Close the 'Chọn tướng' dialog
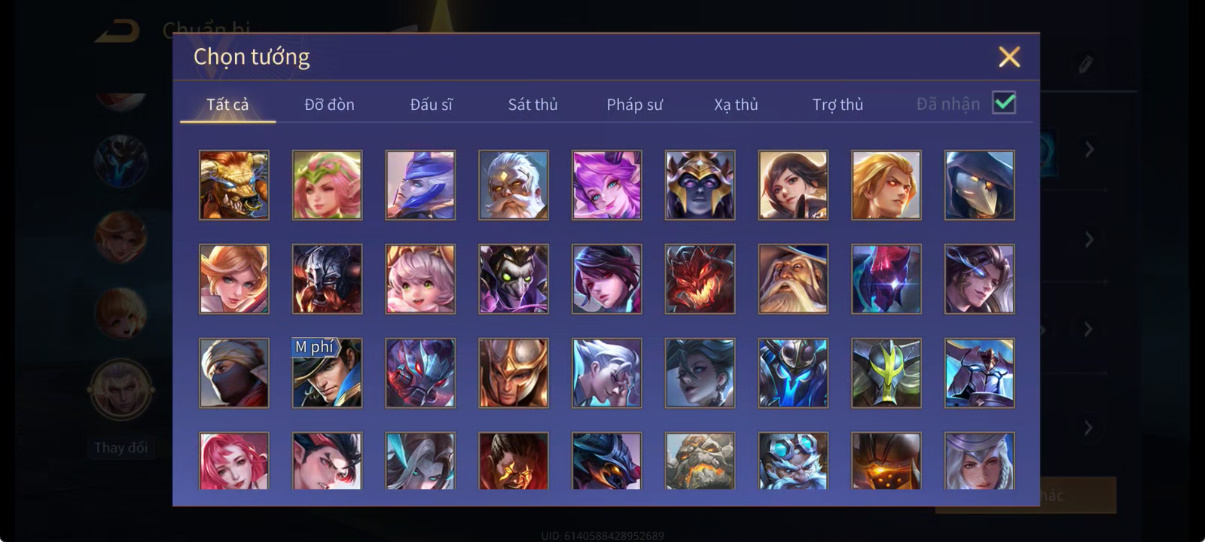 tap(1009, 57)
